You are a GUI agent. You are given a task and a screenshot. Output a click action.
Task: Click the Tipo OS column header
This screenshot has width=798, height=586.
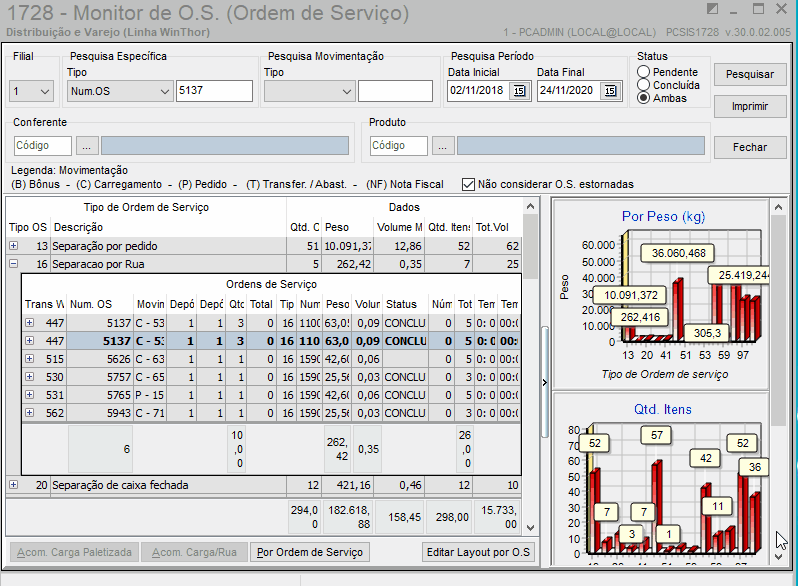27,228
